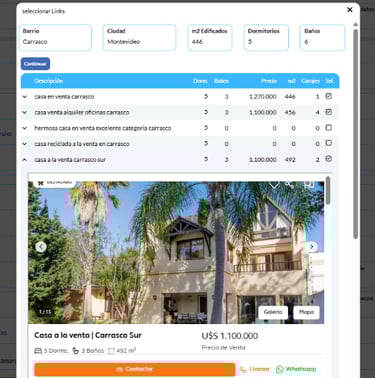Edit the m2 Edificados field
This screenshot has width=375, height=378.
[210, 37]
